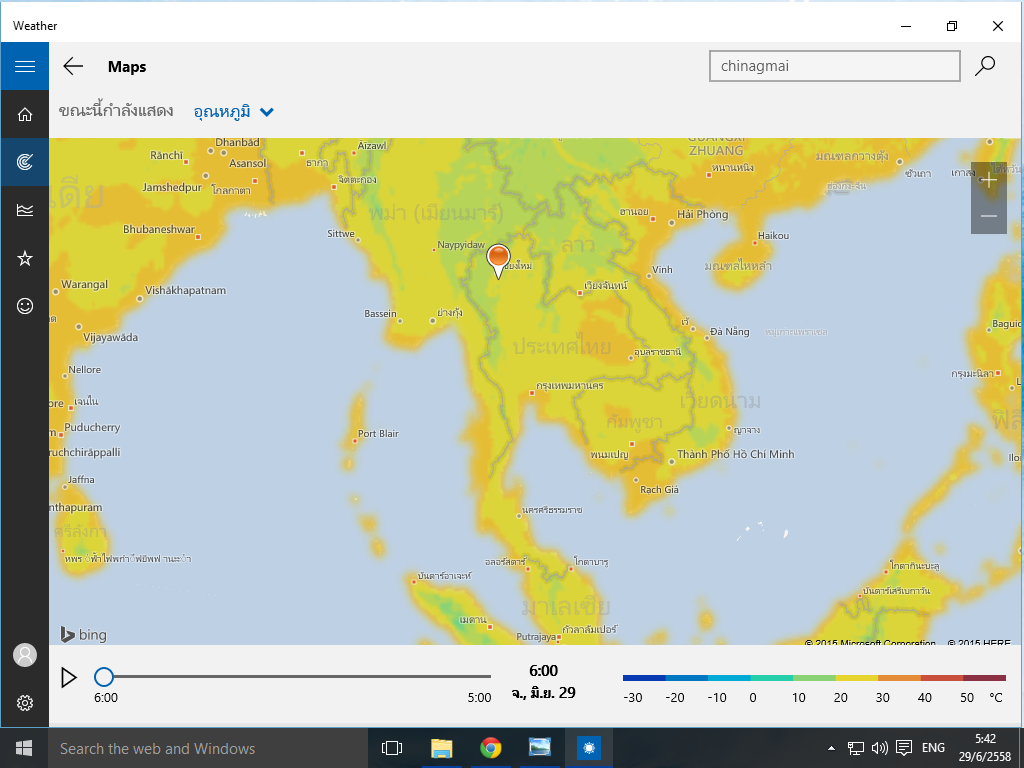The image size is (1024, 768).
Task: Zoom in on the map
Action: coord(988,180)
